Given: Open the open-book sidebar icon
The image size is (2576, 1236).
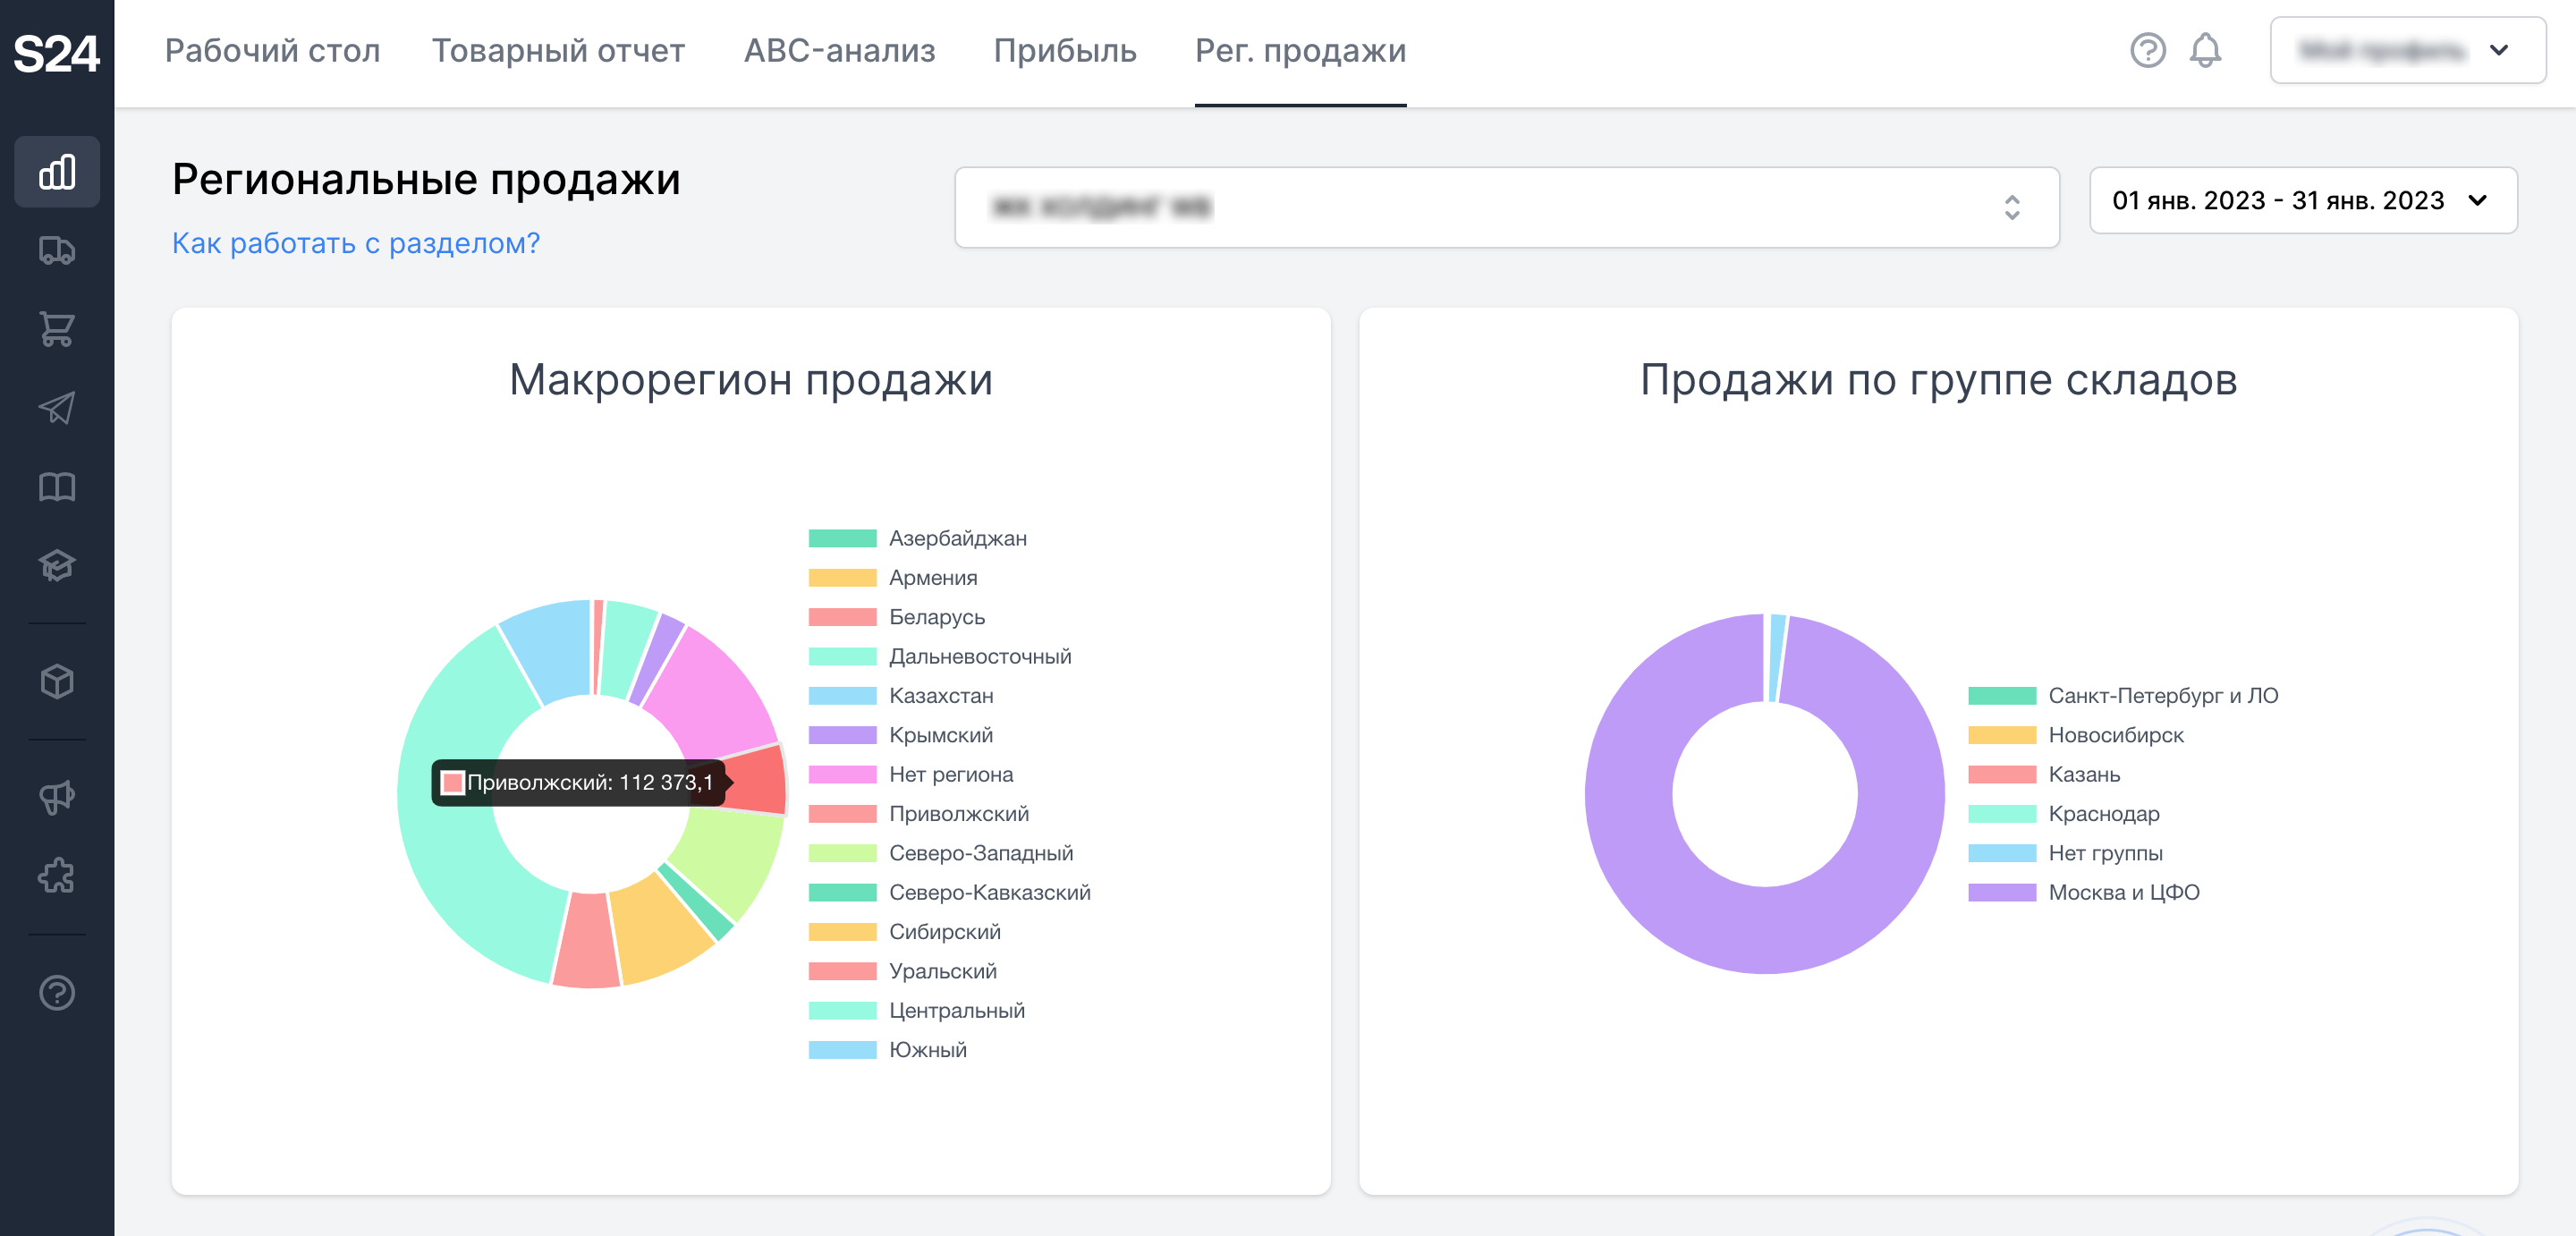Looking at the screenshot, I should point(57,487).
